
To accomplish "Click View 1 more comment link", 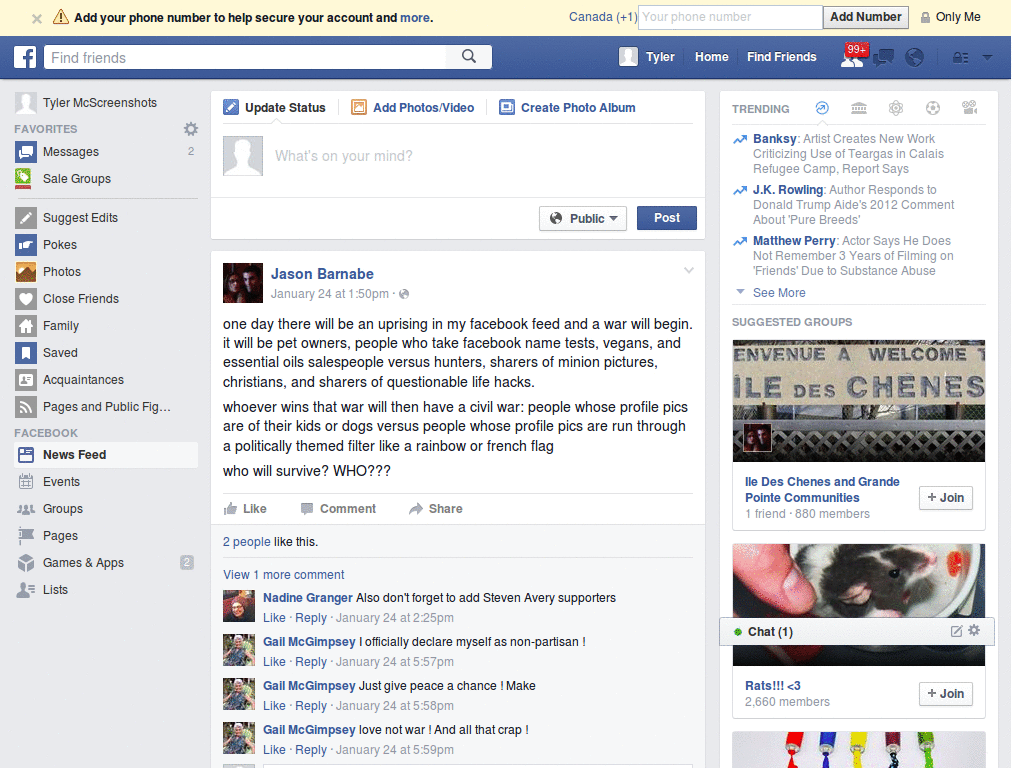I will pyautogui.click(x=283, y=575).
